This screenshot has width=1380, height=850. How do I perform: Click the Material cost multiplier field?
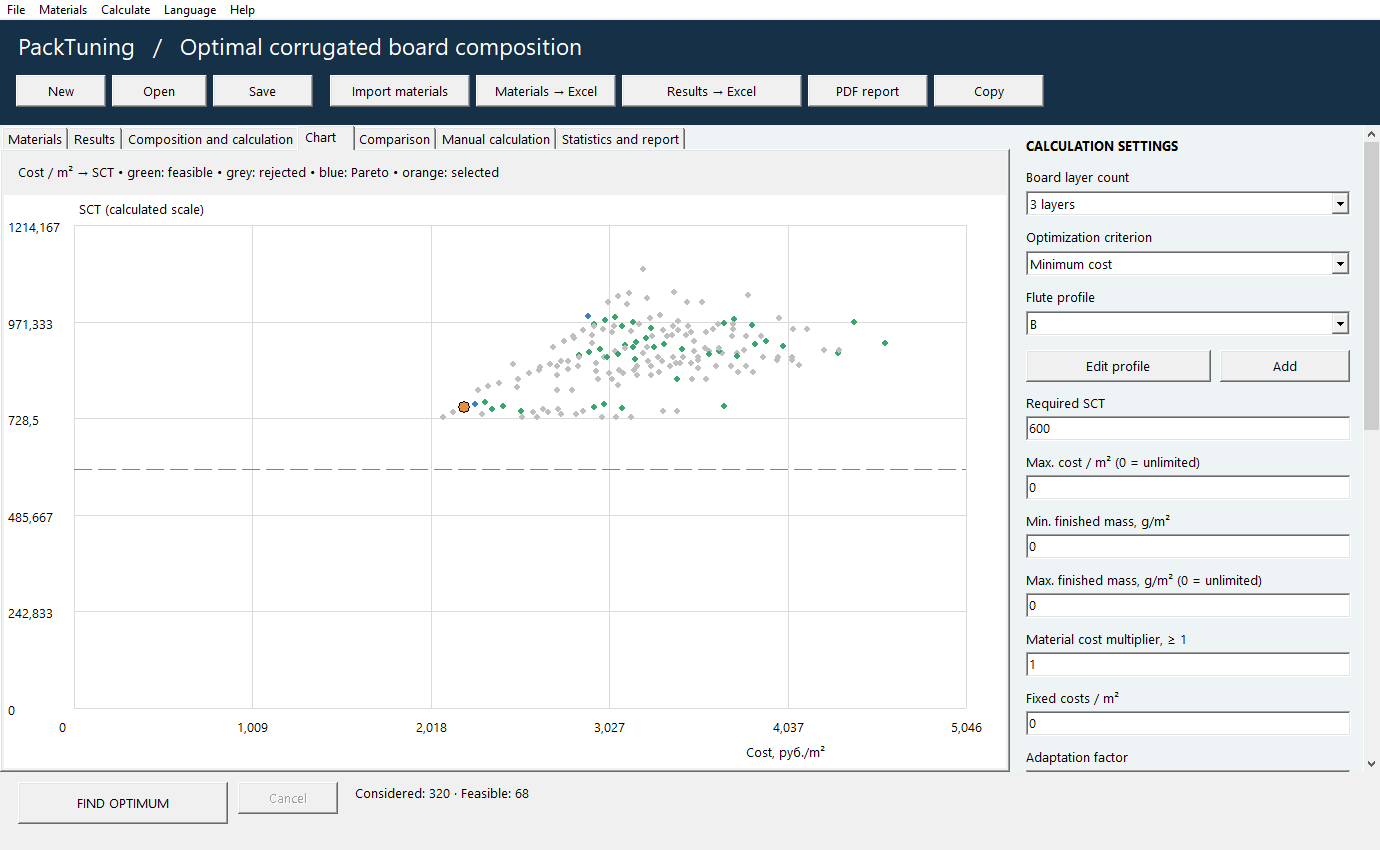(x=1187, y=664)
